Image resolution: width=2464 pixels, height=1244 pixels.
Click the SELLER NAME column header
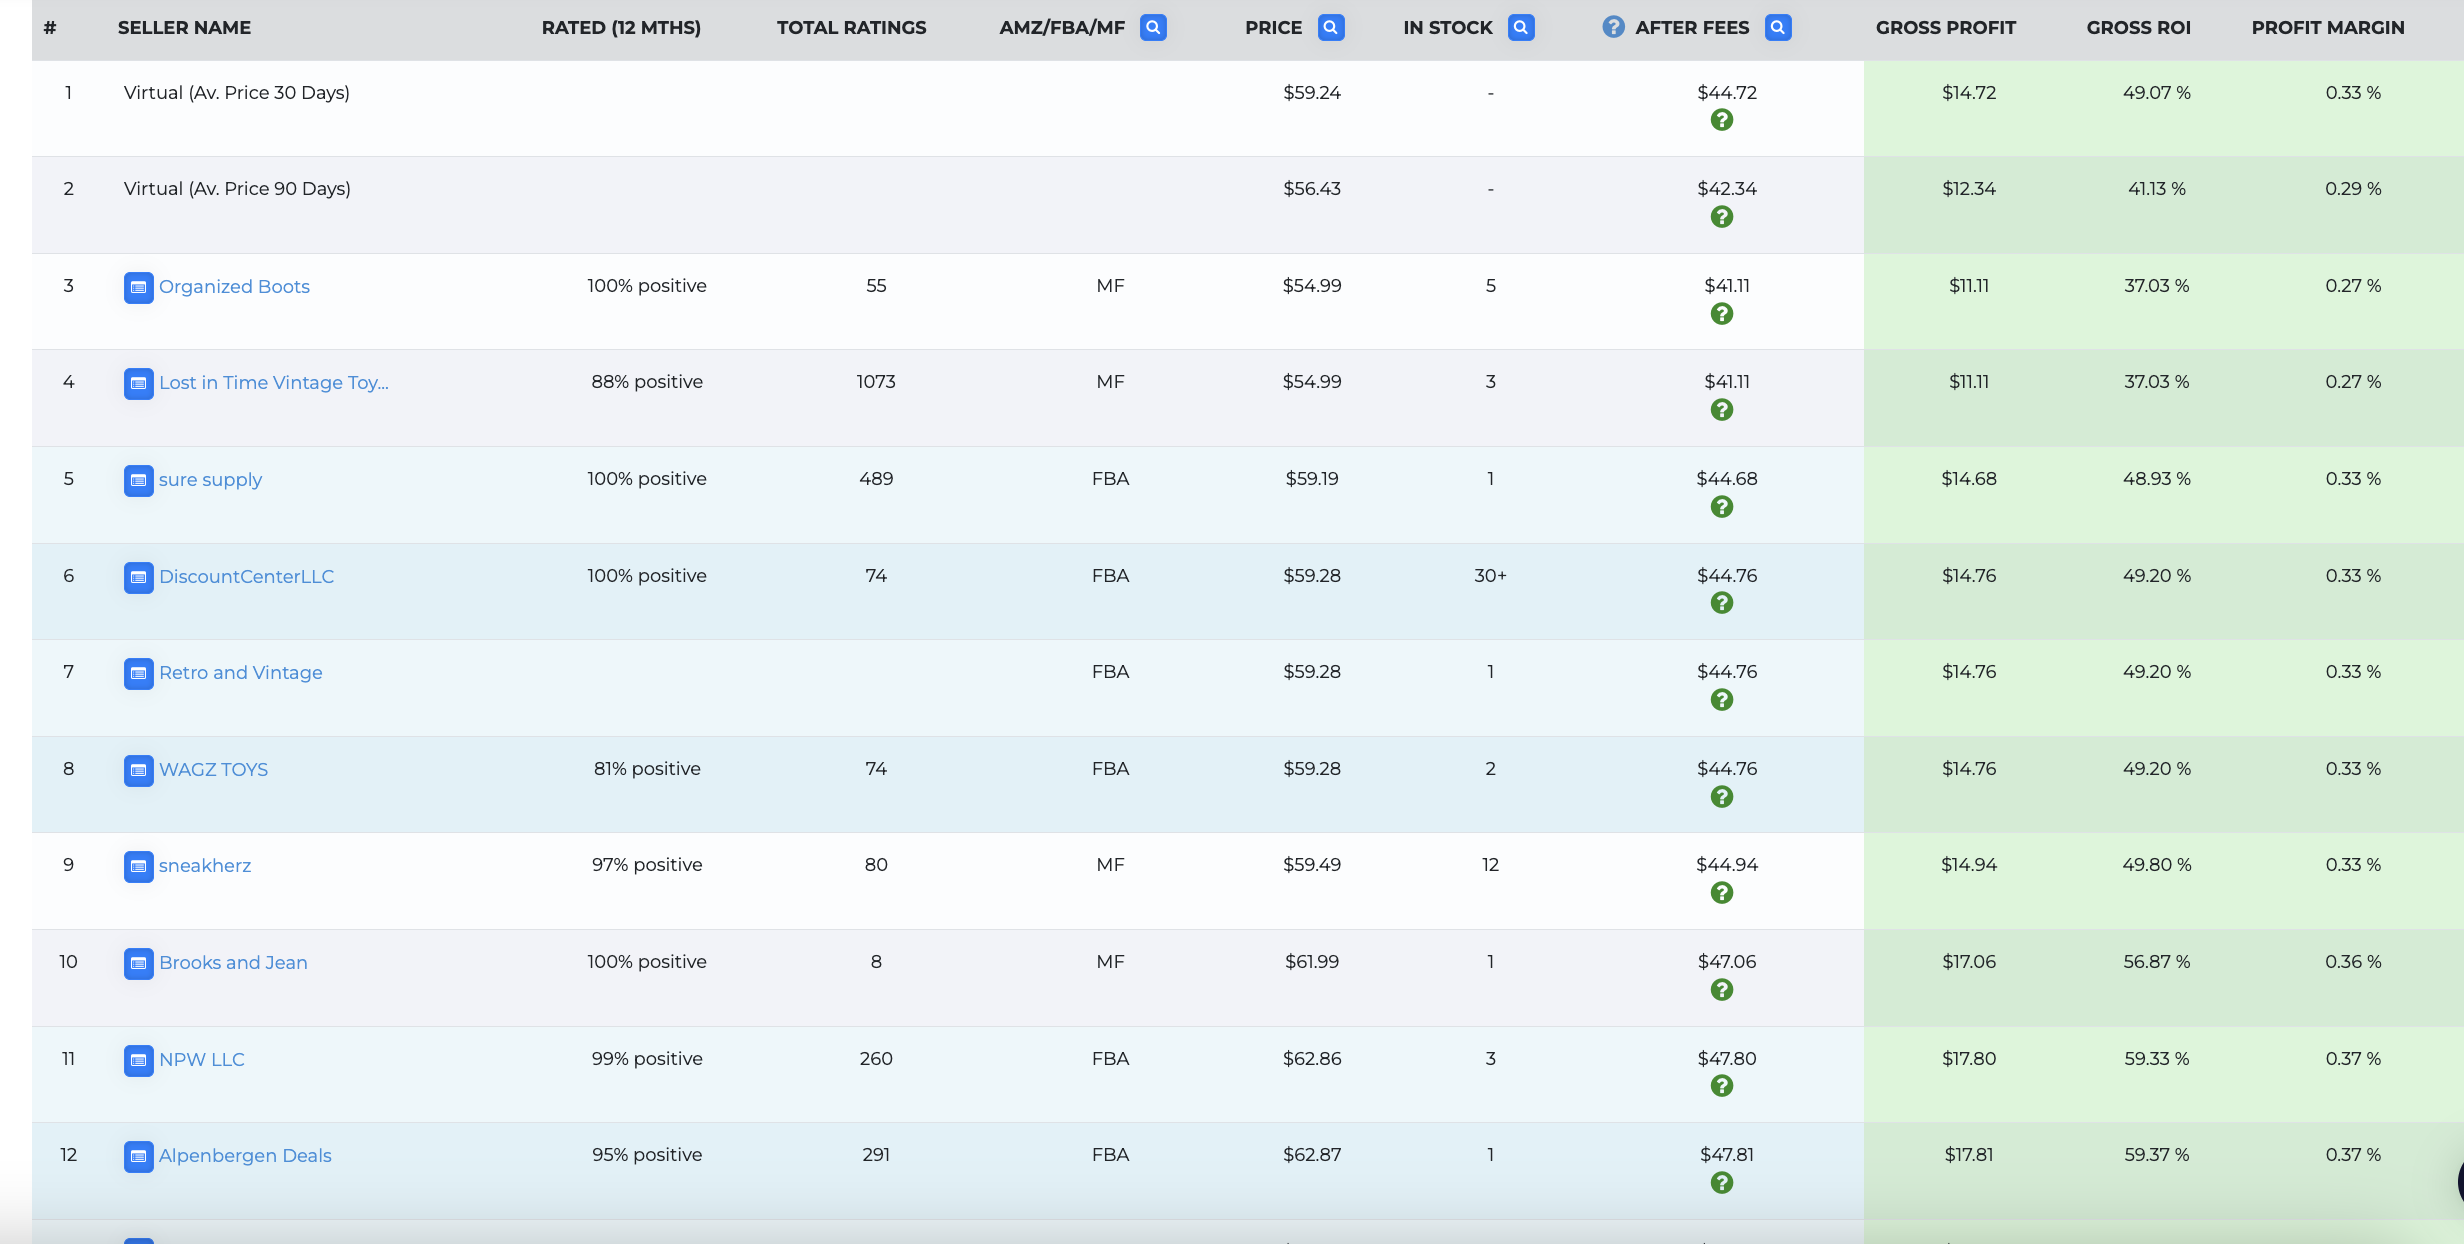(x=184, y=28)
